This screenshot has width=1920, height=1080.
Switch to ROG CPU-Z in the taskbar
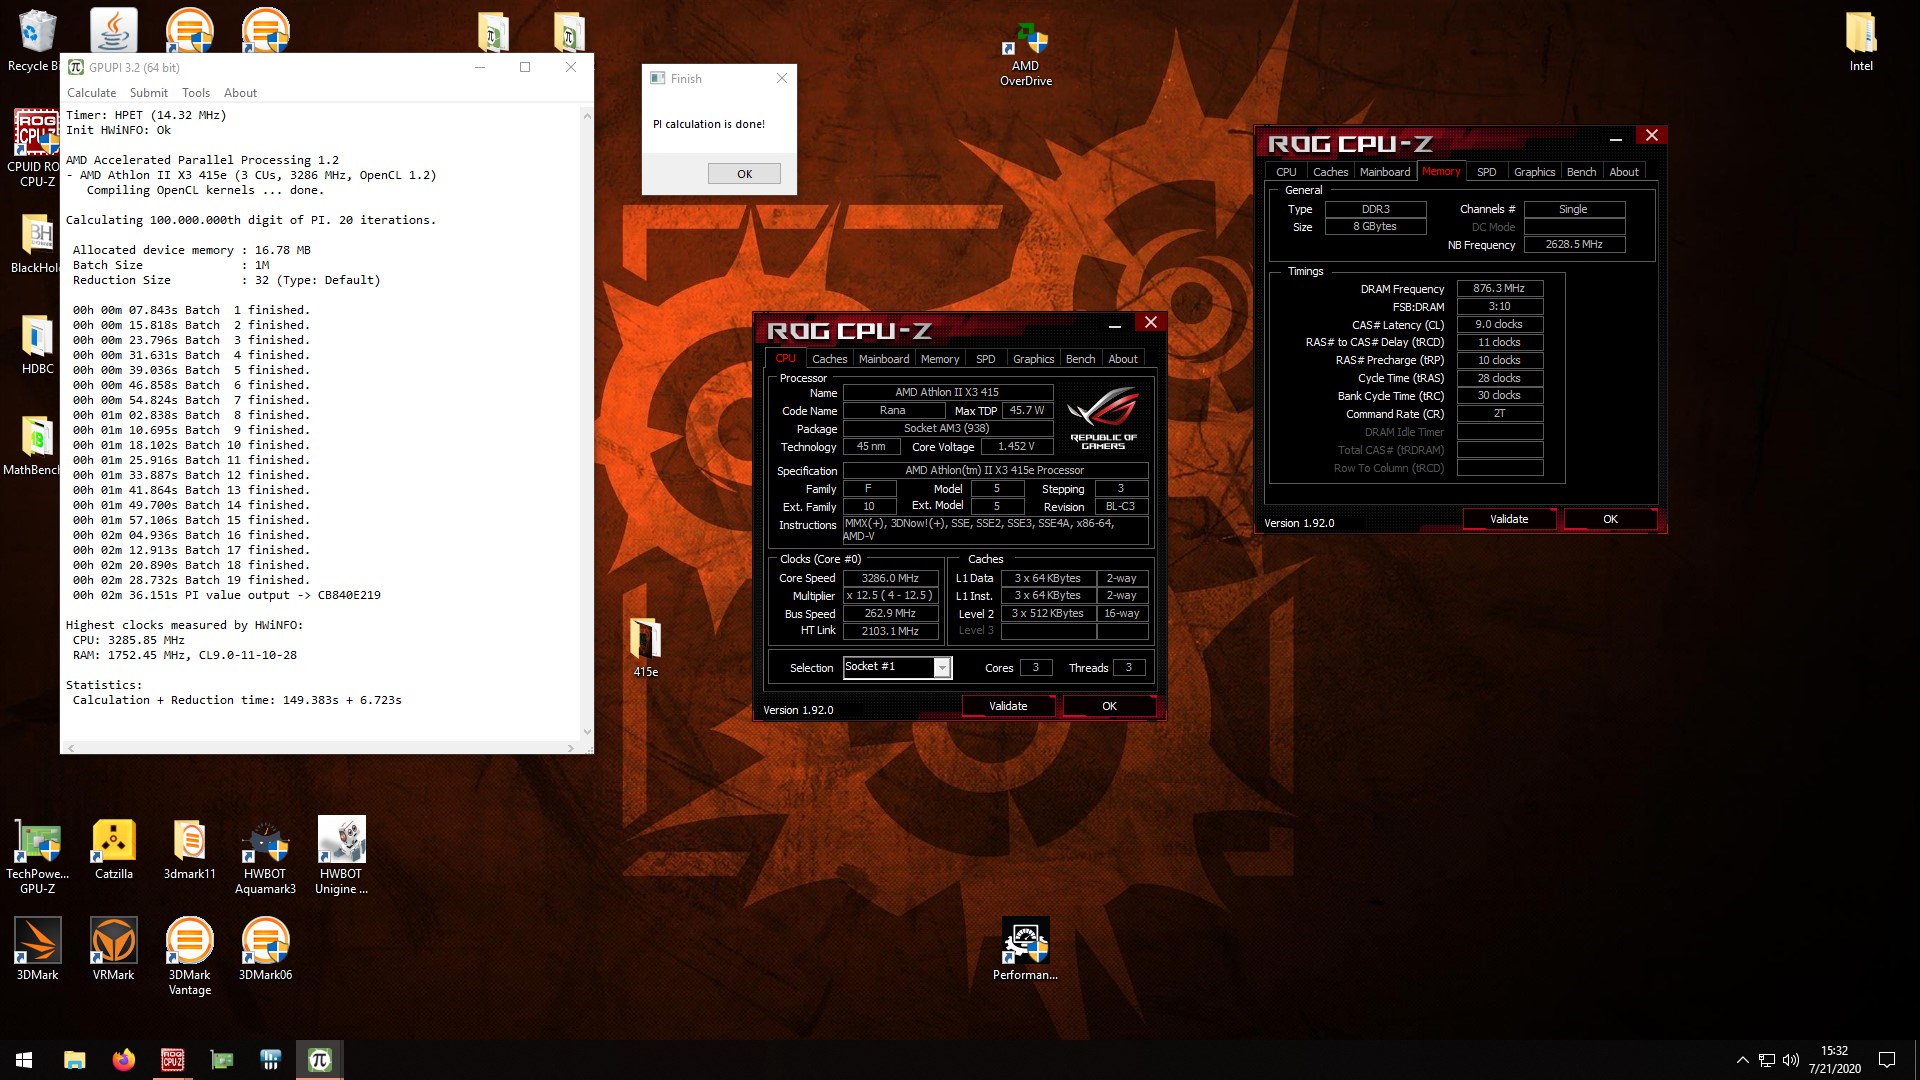tap(172, 1060)
